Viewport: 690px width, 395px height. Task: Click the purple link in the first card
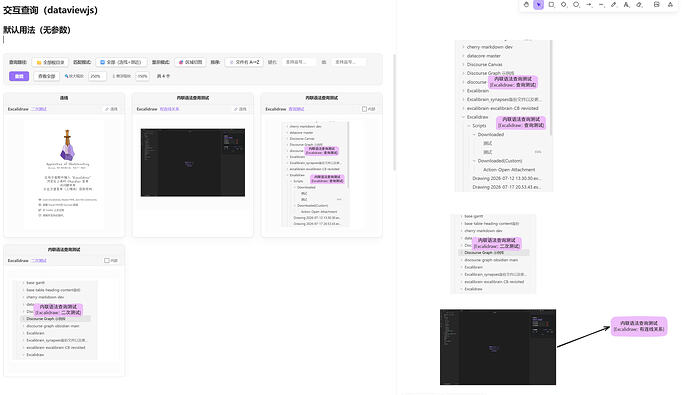(38, 109)
